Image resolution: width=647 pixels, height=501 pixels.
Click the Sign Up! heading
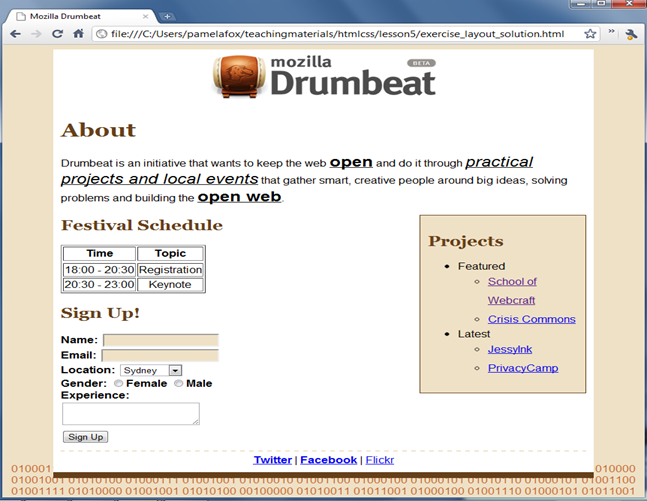(100, 313)
